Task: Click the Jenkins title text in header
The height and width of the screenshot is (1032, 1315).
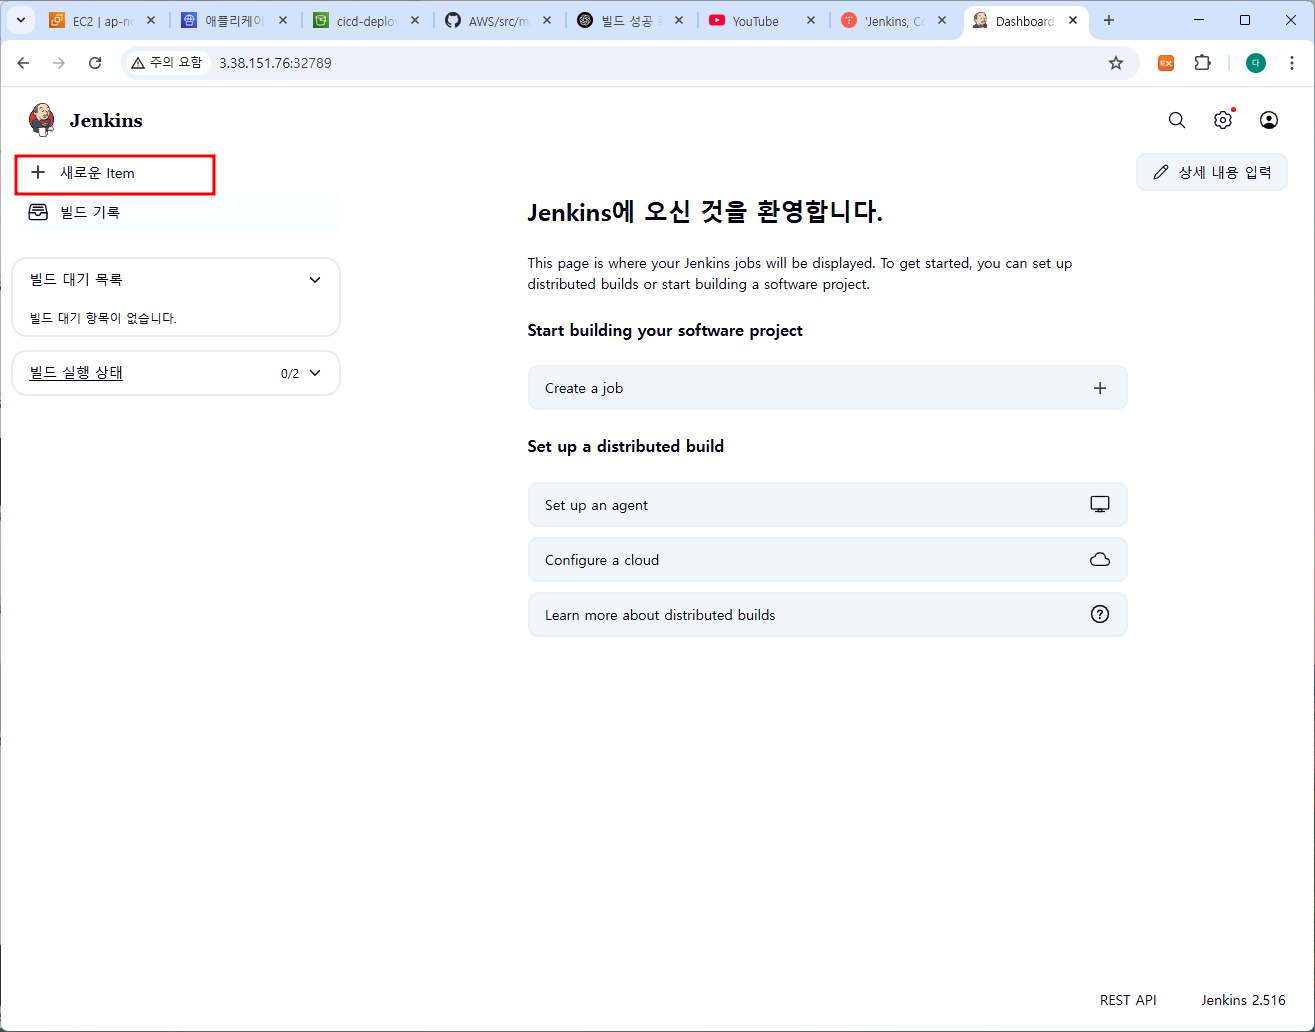Action: pyautogui.click(x=106, y=120)
